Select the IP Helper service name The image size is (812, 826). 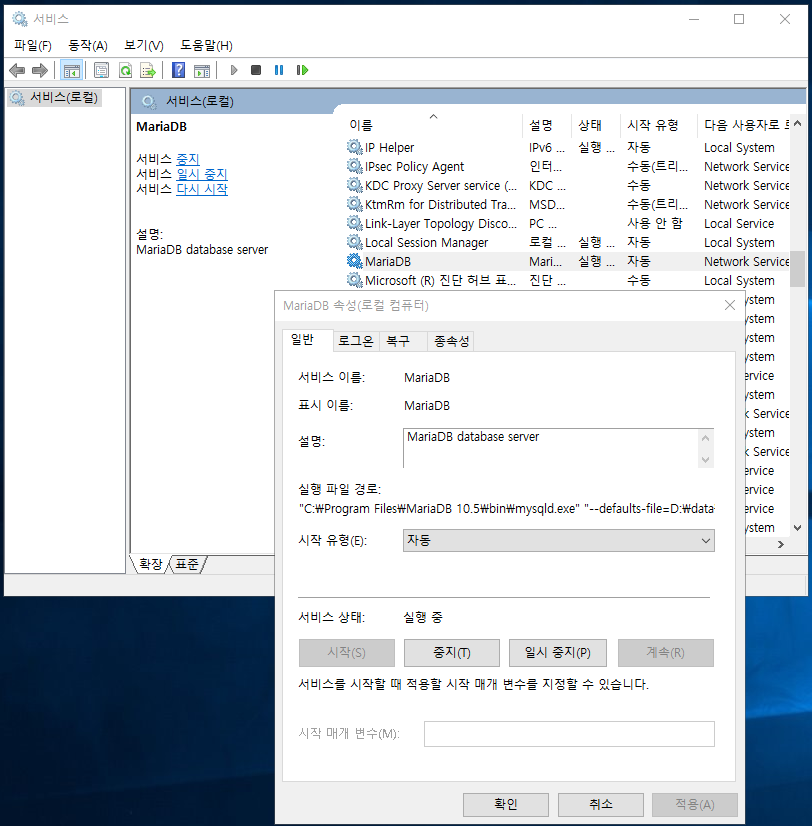(389, 148)
